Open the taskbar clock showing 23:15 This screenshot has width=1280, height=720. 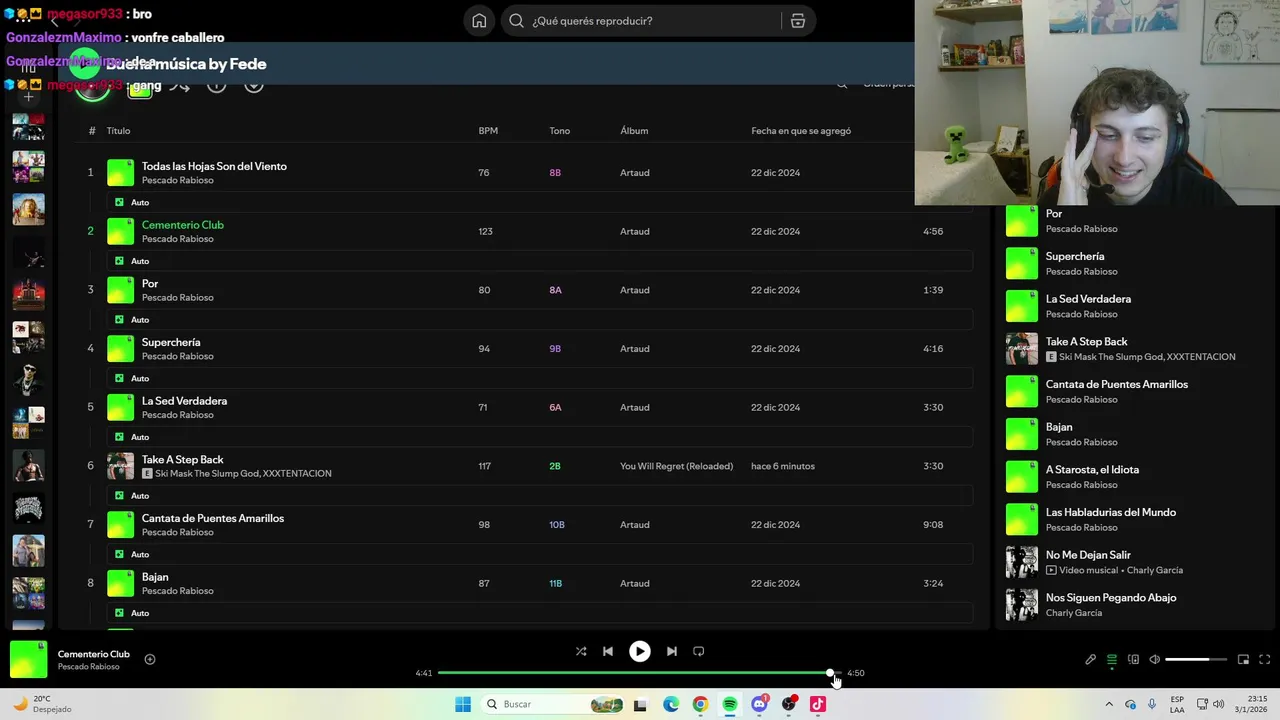click(x=1252, y=704)
